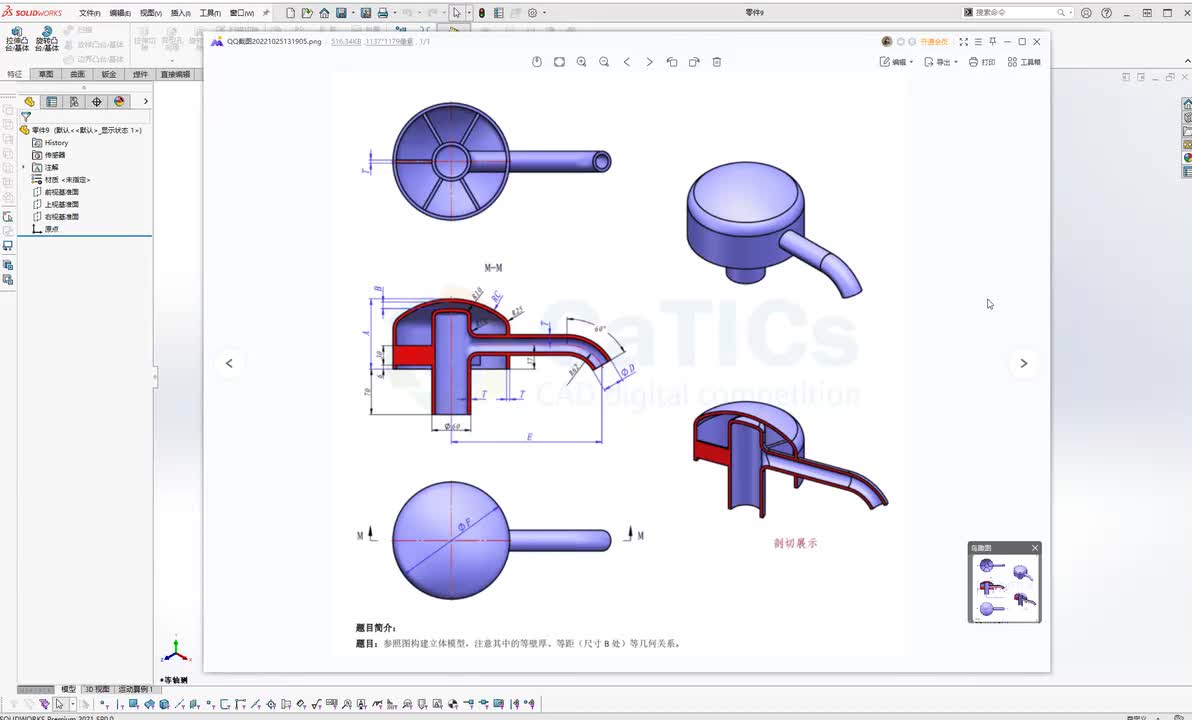Create a new document from SolidWorks toolbar
1192x720 pixels.
pos(290,13)
